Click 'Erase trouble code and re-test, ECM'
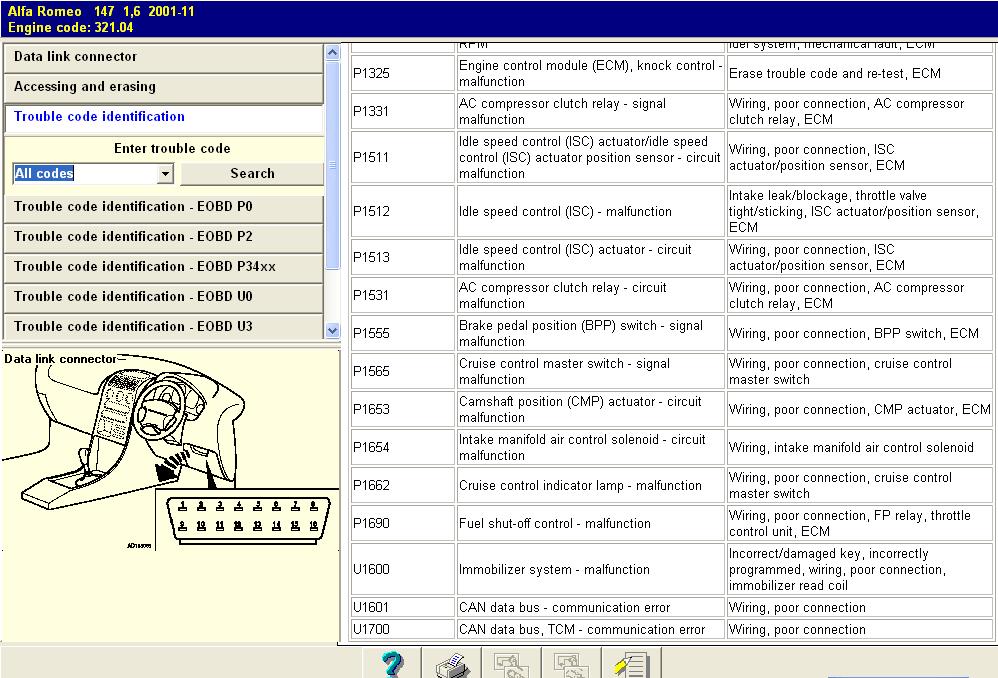The width and height of the screenshot is (998, 678). coord(859,73)
